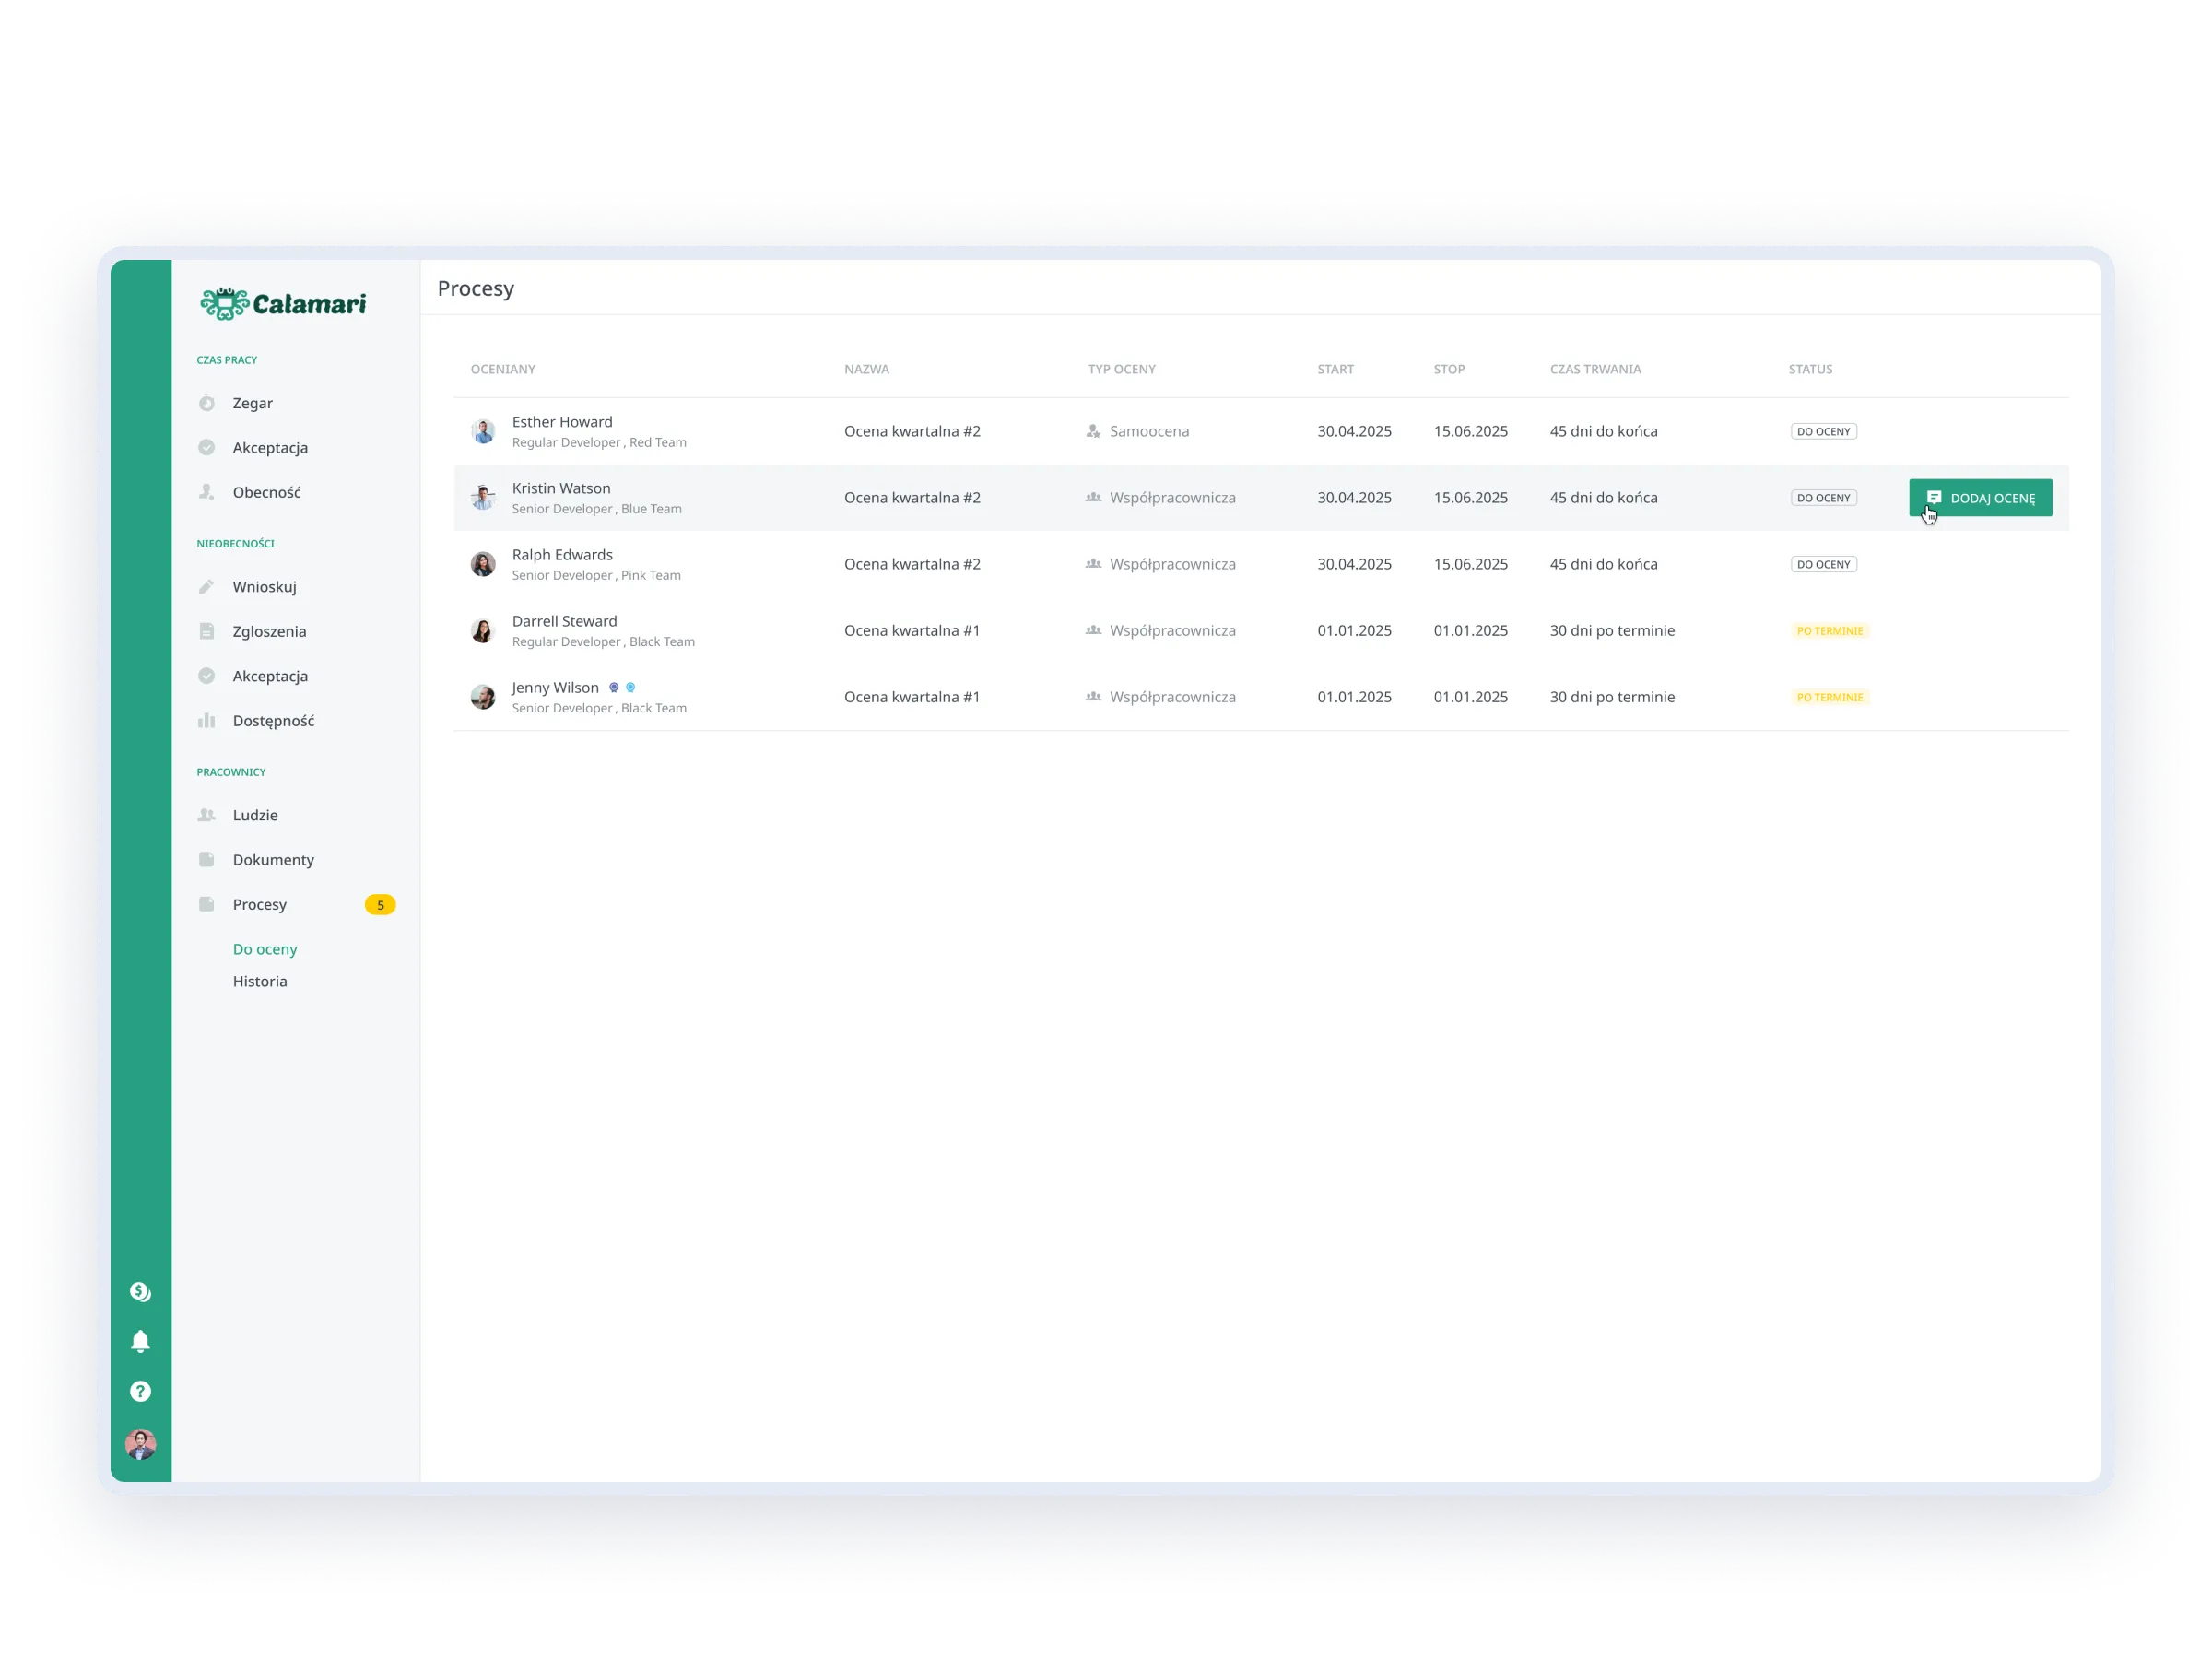Click group icon in Jenny Wilson's row
The image size is (2212, 1659).
[1093, 697]
